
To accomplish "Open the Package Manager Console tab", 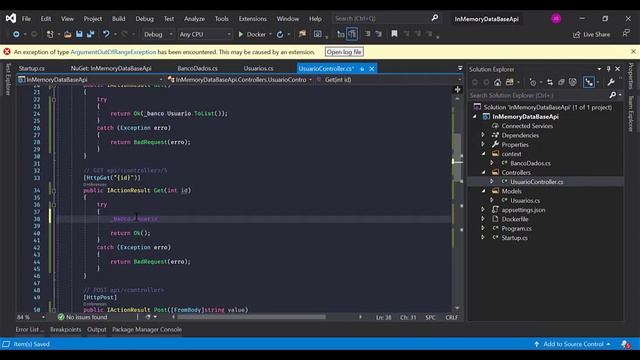I will [147, 329].
